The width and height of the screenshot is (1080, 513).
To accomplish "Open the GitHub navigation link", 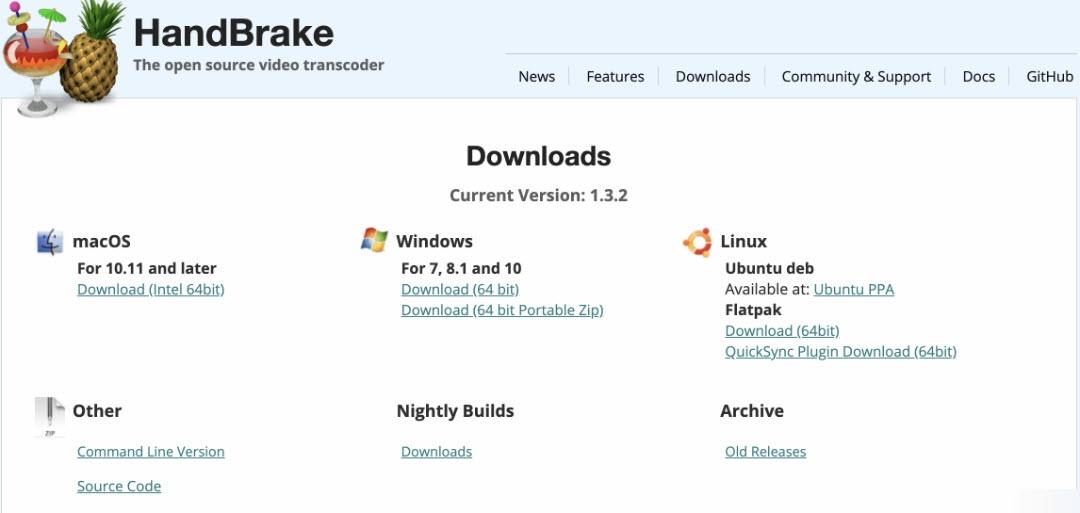I will click(1050, 76).
